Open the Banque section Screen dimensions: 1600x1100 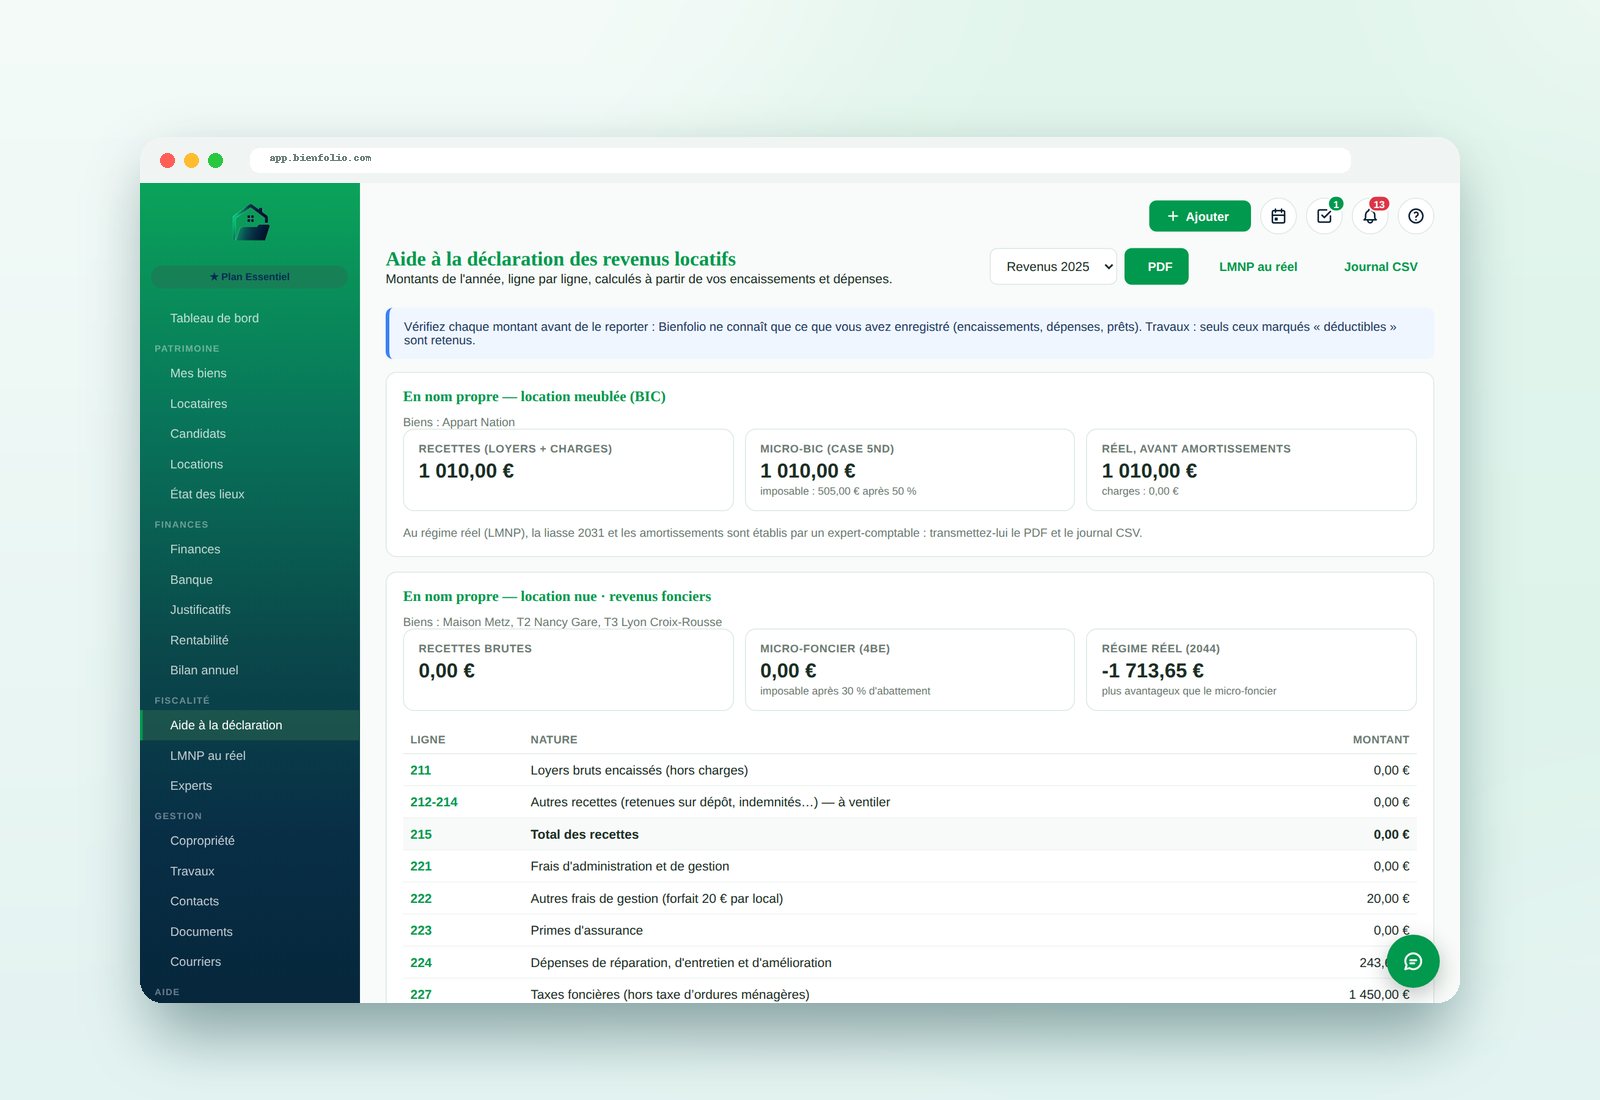pos(250,580)
